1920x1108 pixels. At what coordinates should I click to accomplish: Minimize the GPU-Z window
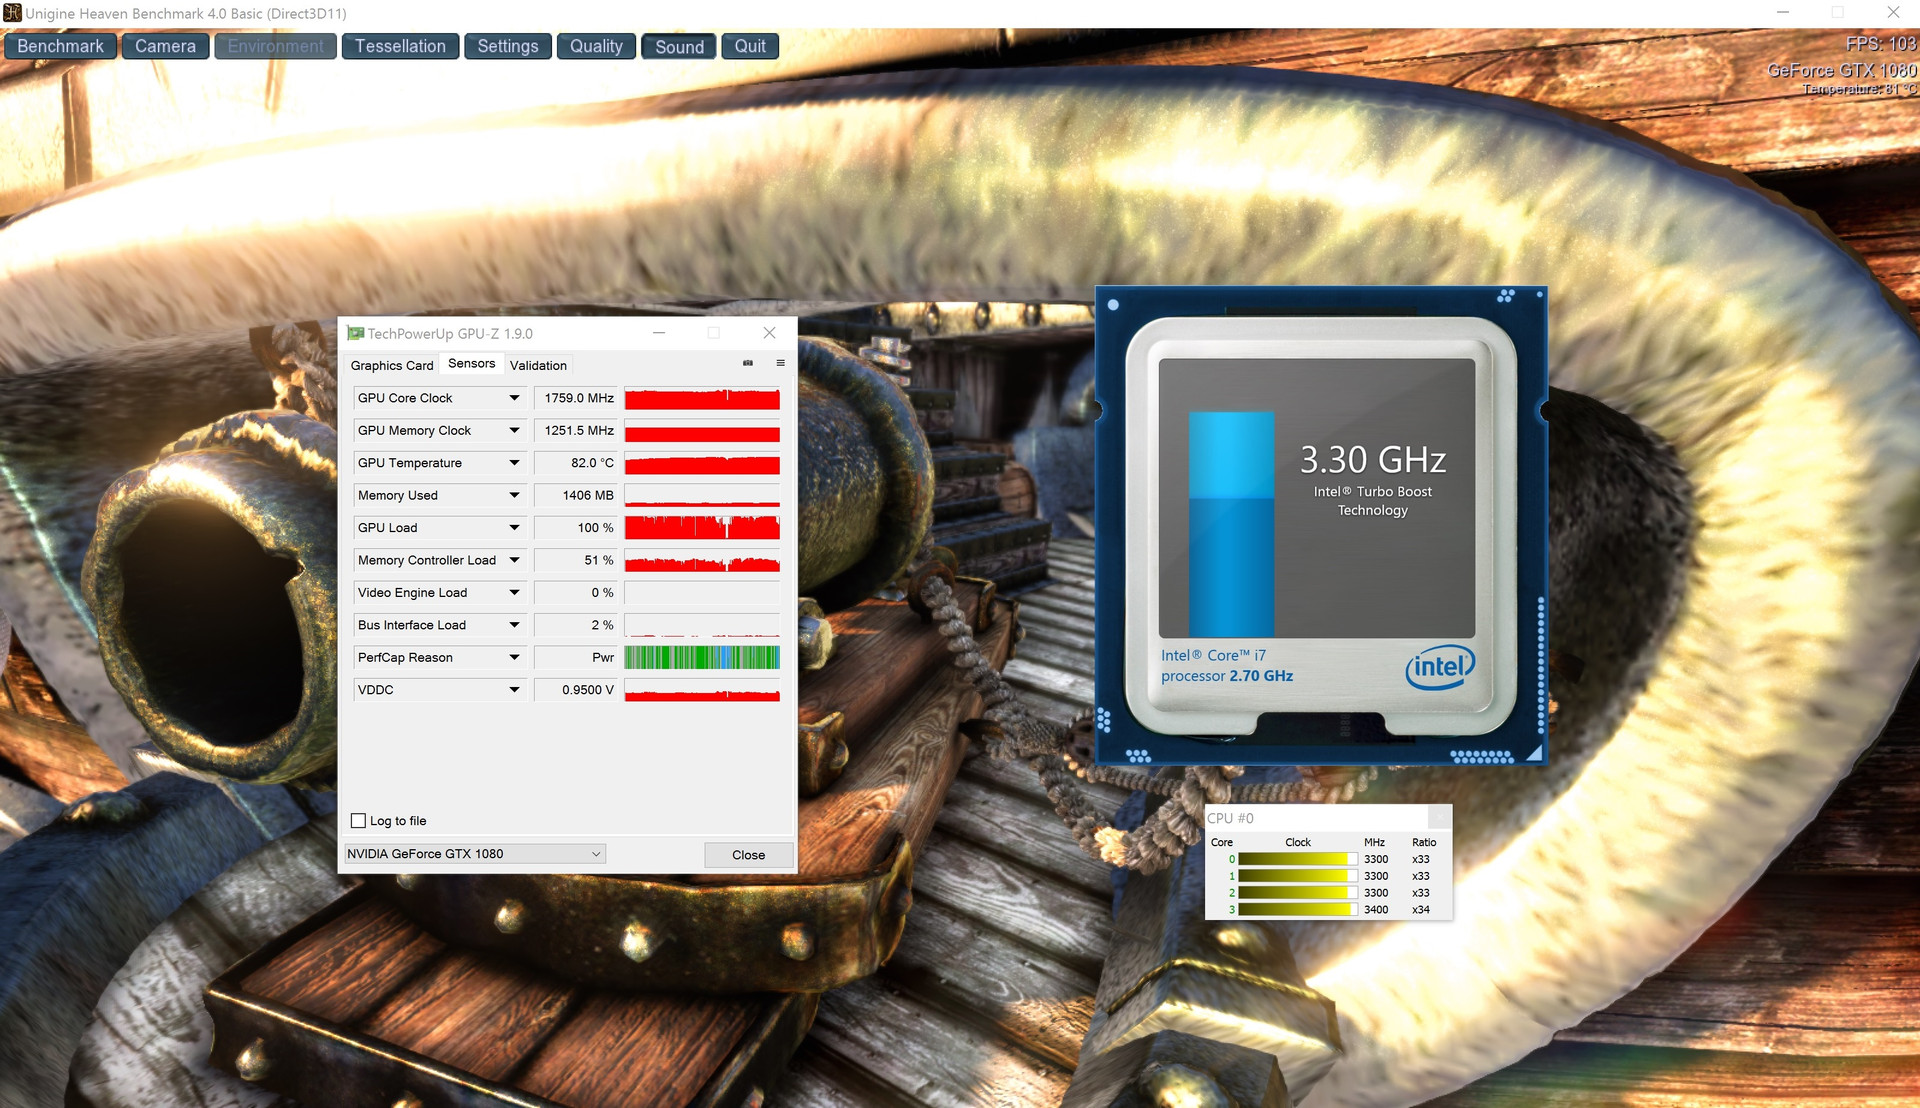[x=659, y=333]
